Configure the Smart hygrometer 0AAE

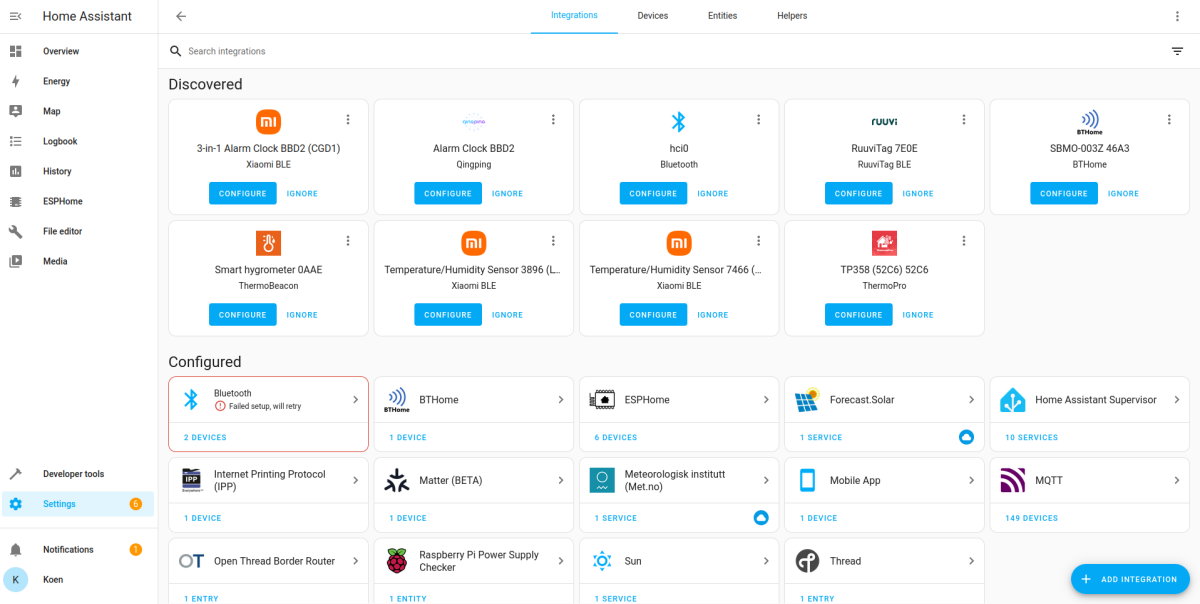pos(243,314)
